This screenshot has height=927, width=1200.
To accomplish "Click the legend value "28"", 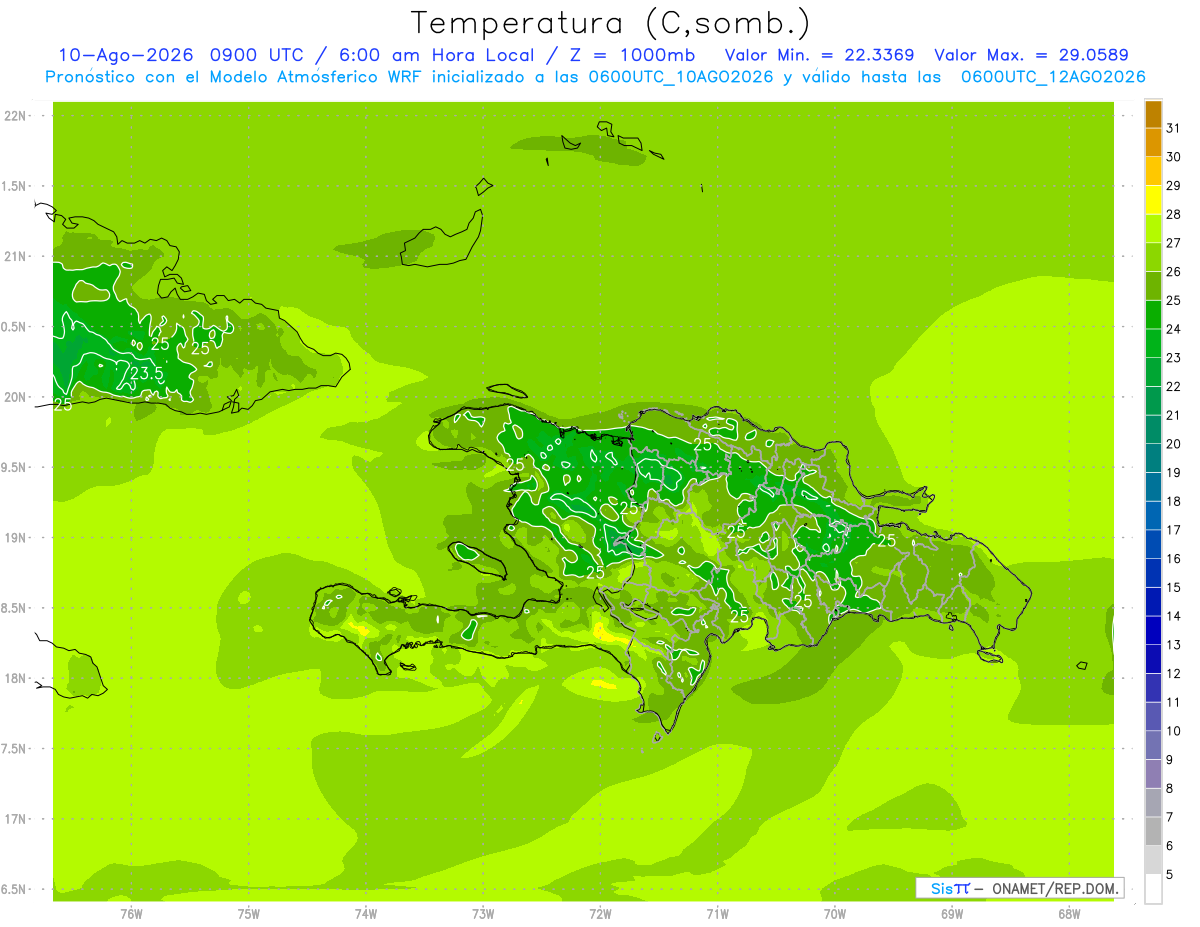I will [x=1174, y=214].
